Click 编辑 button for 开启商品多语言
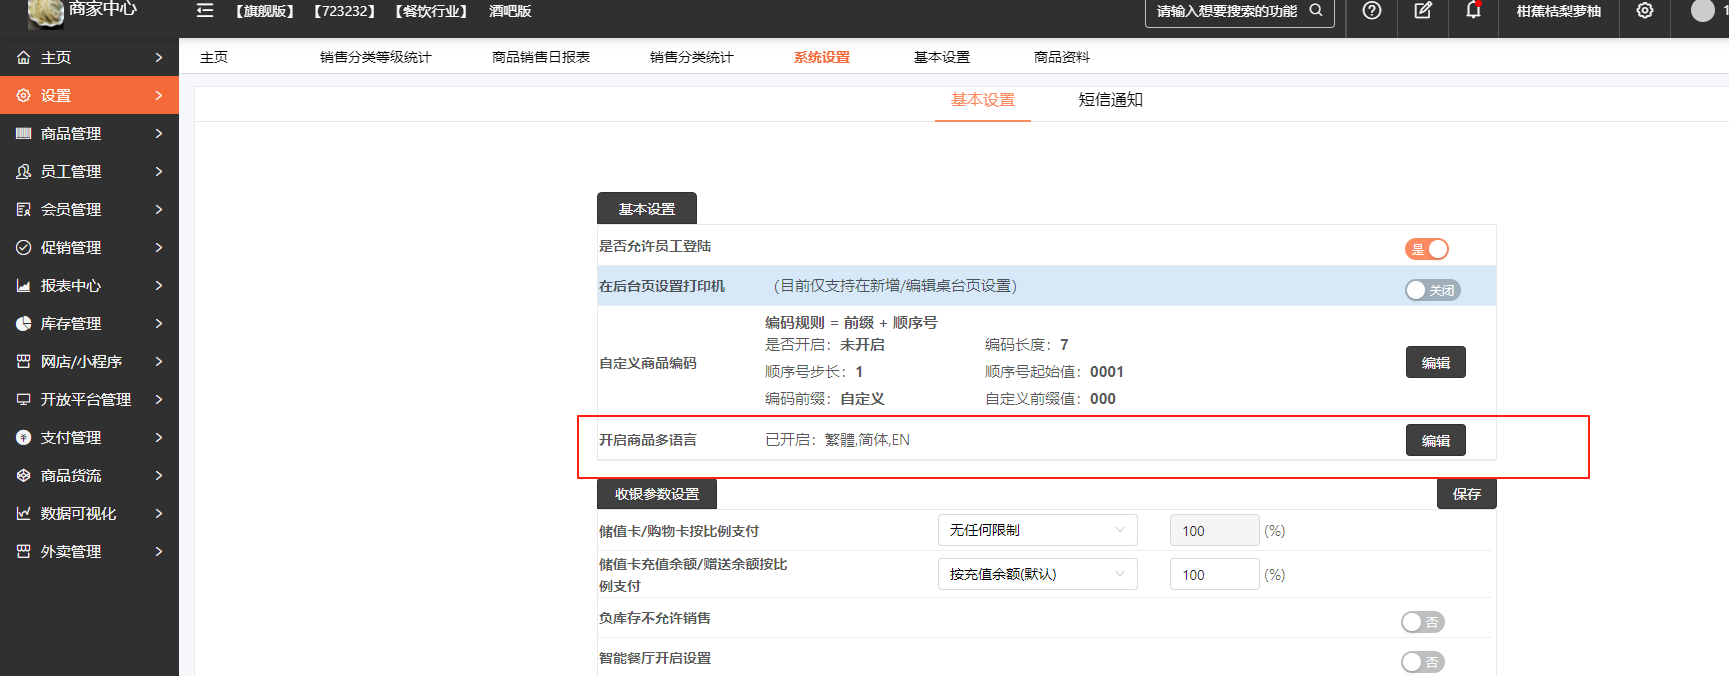 [x=1435, y=441]
